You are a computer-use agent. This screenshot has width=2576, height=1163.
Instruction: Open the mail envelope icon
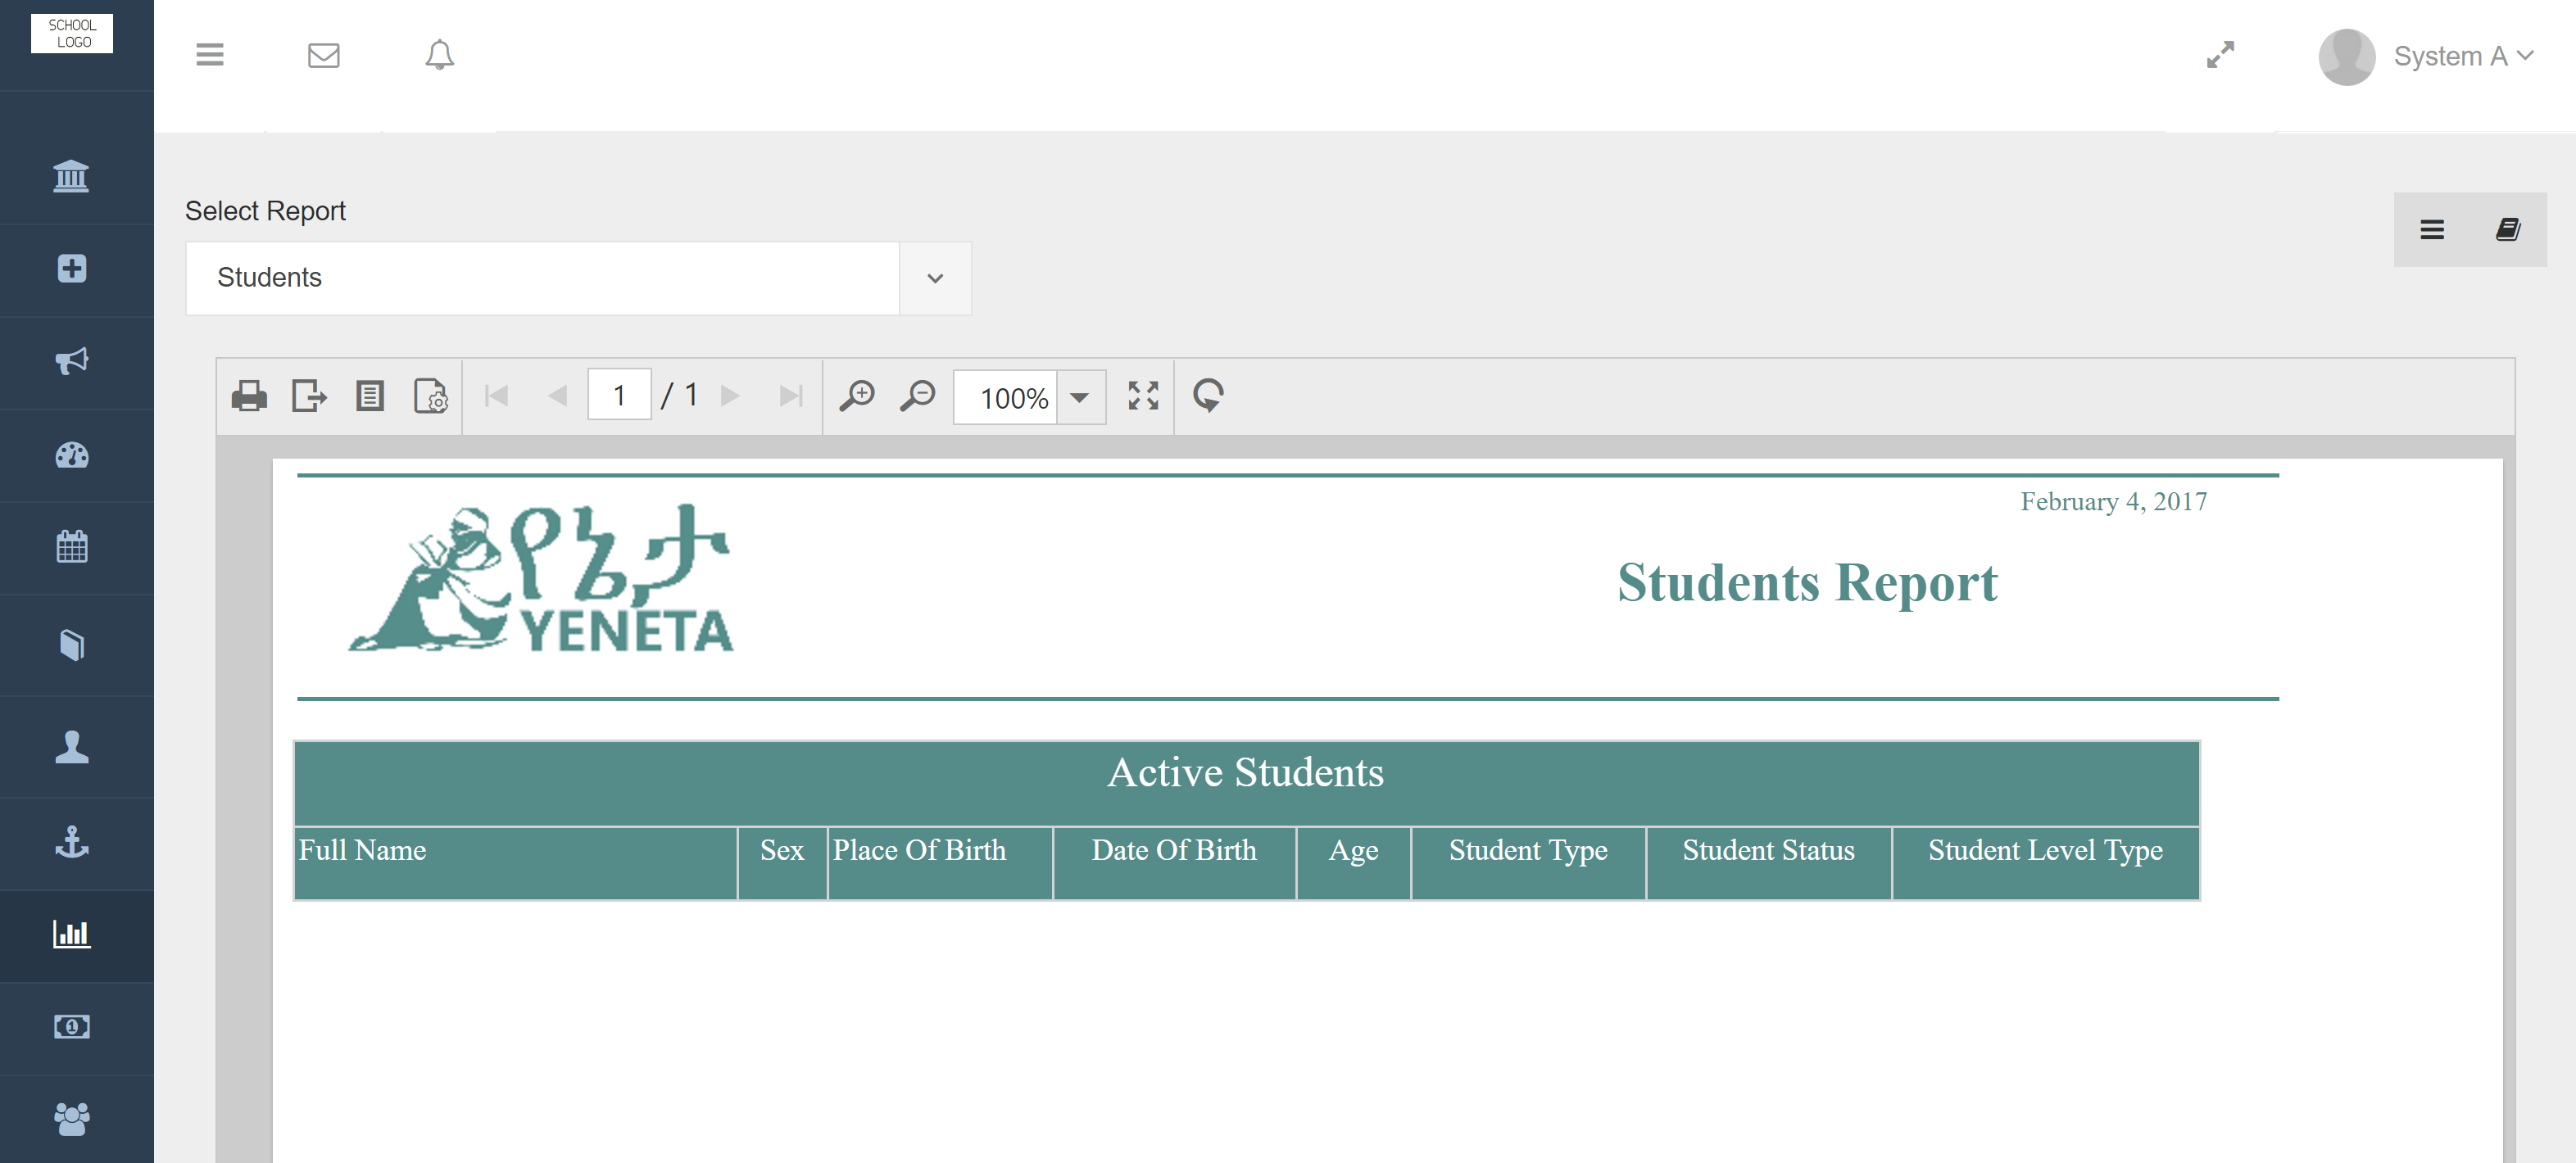[x=324, y=55]
